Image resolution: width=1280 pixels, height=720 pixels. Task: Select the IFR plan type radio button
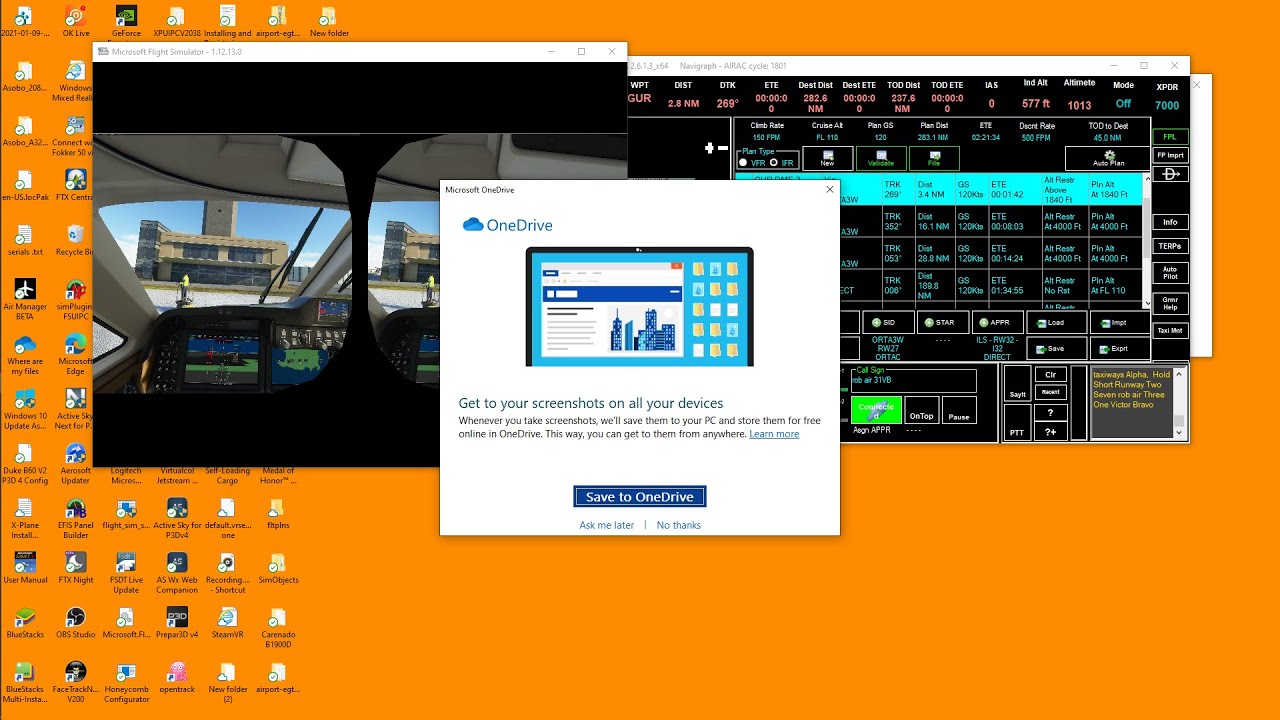click(774, 162)
